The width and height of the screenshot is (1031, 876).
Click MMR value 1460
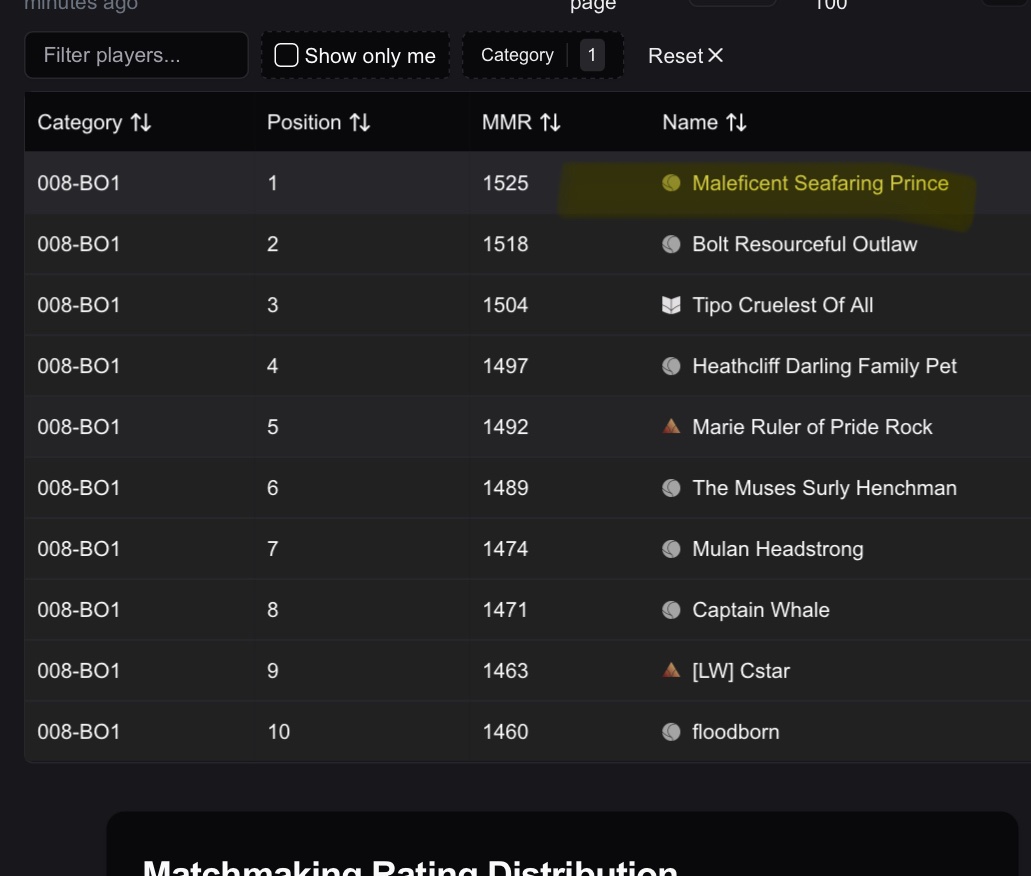tap(505, 731)
